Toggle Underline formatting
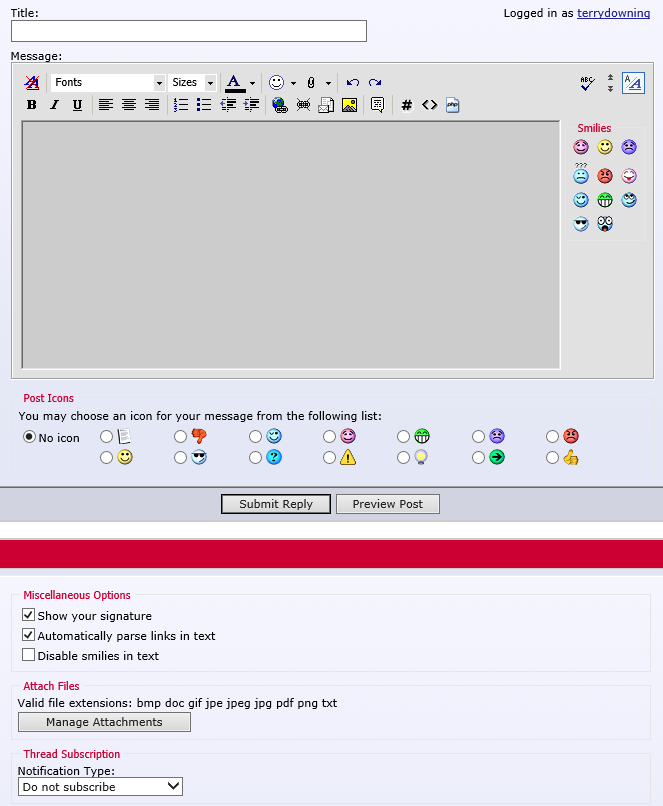 tap(77, 105)
